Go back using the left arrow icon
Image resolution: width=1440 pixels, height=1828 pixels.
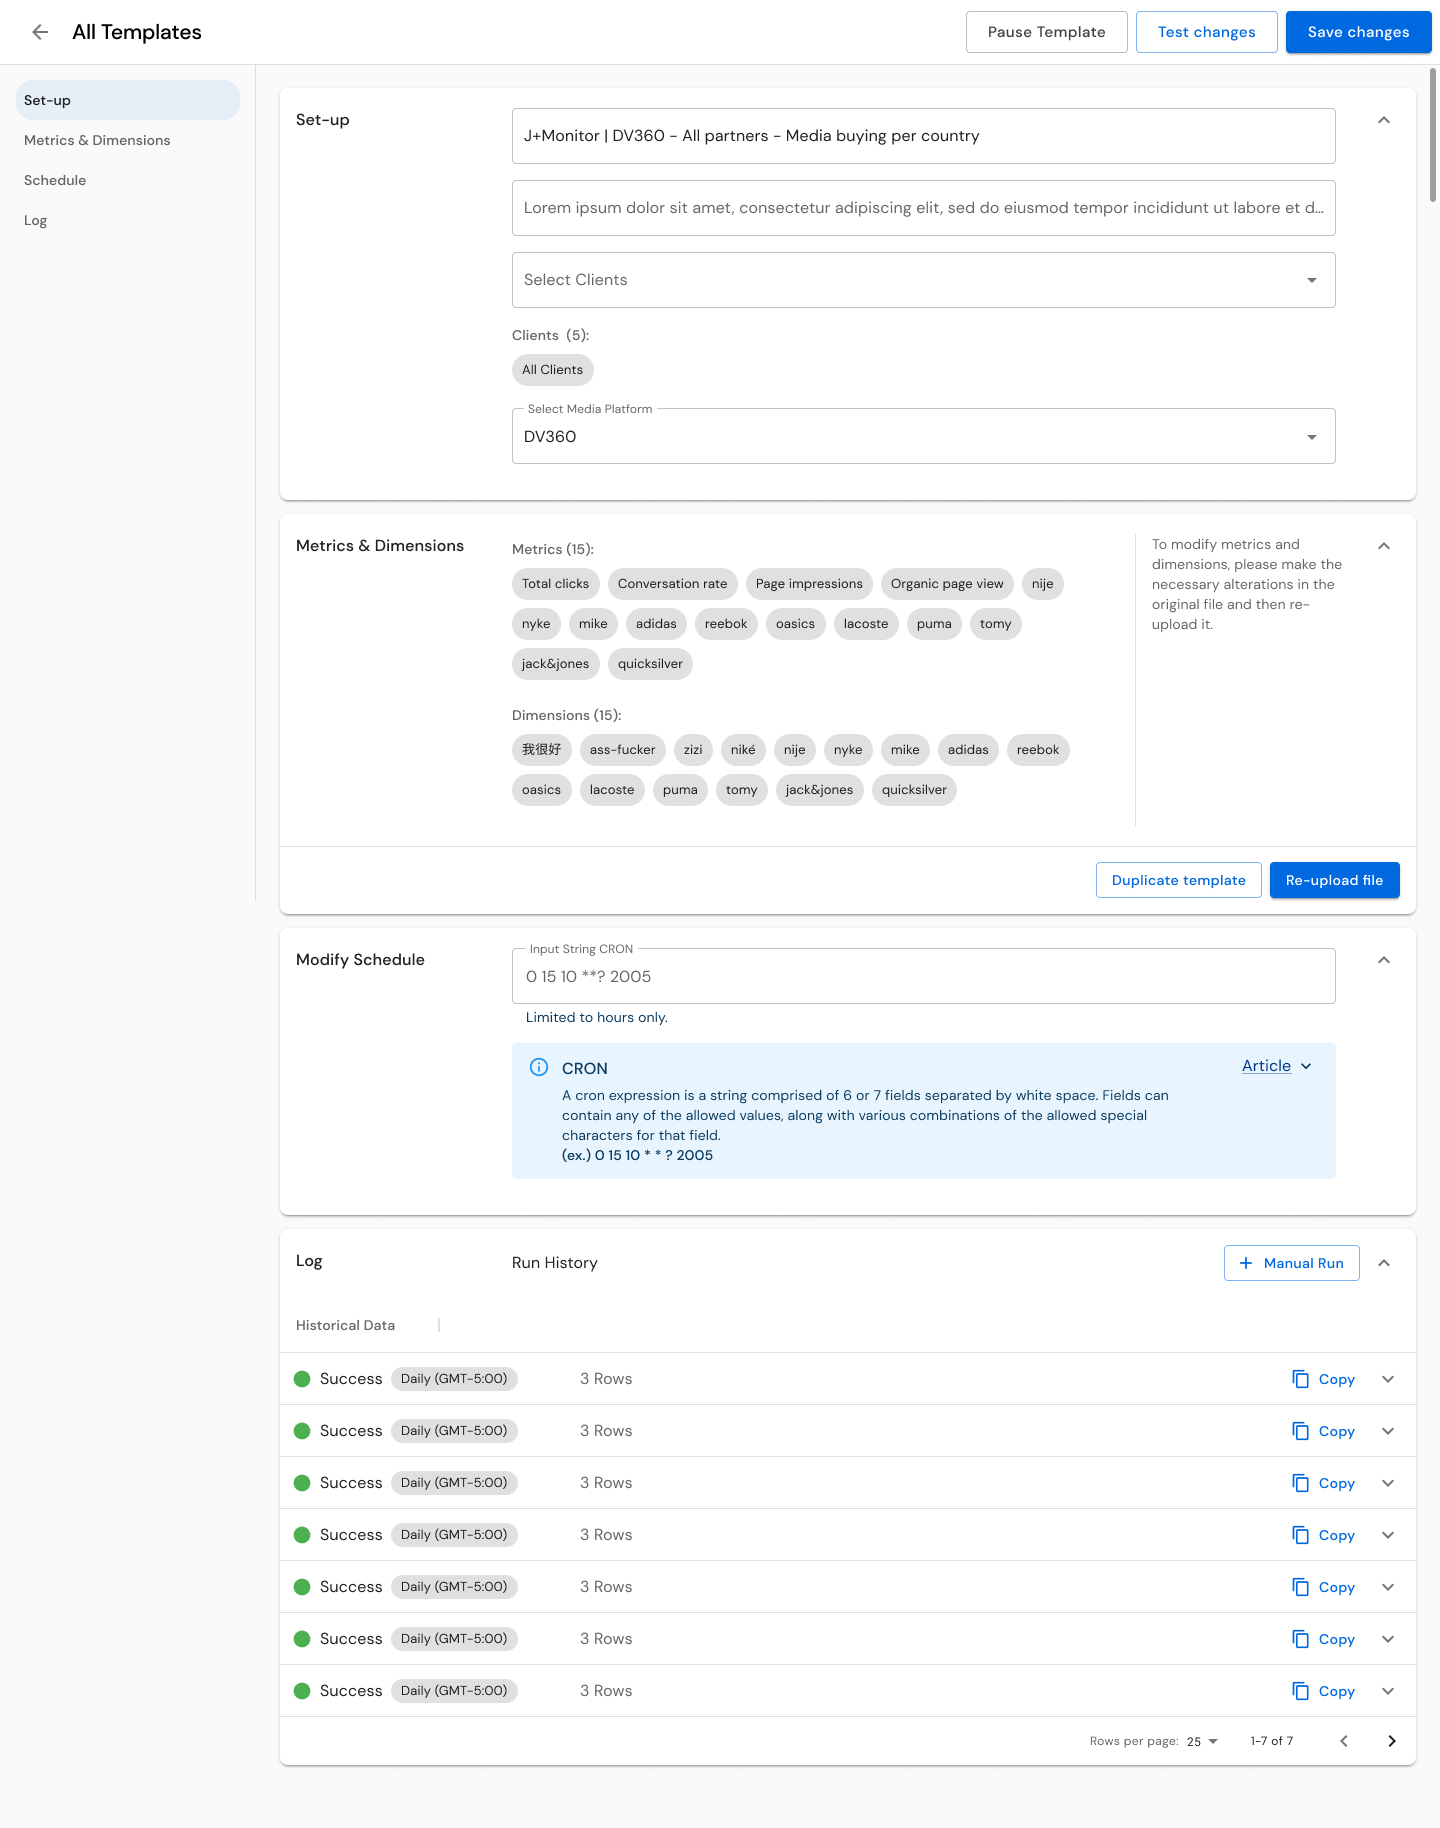(x=40, y=32)
